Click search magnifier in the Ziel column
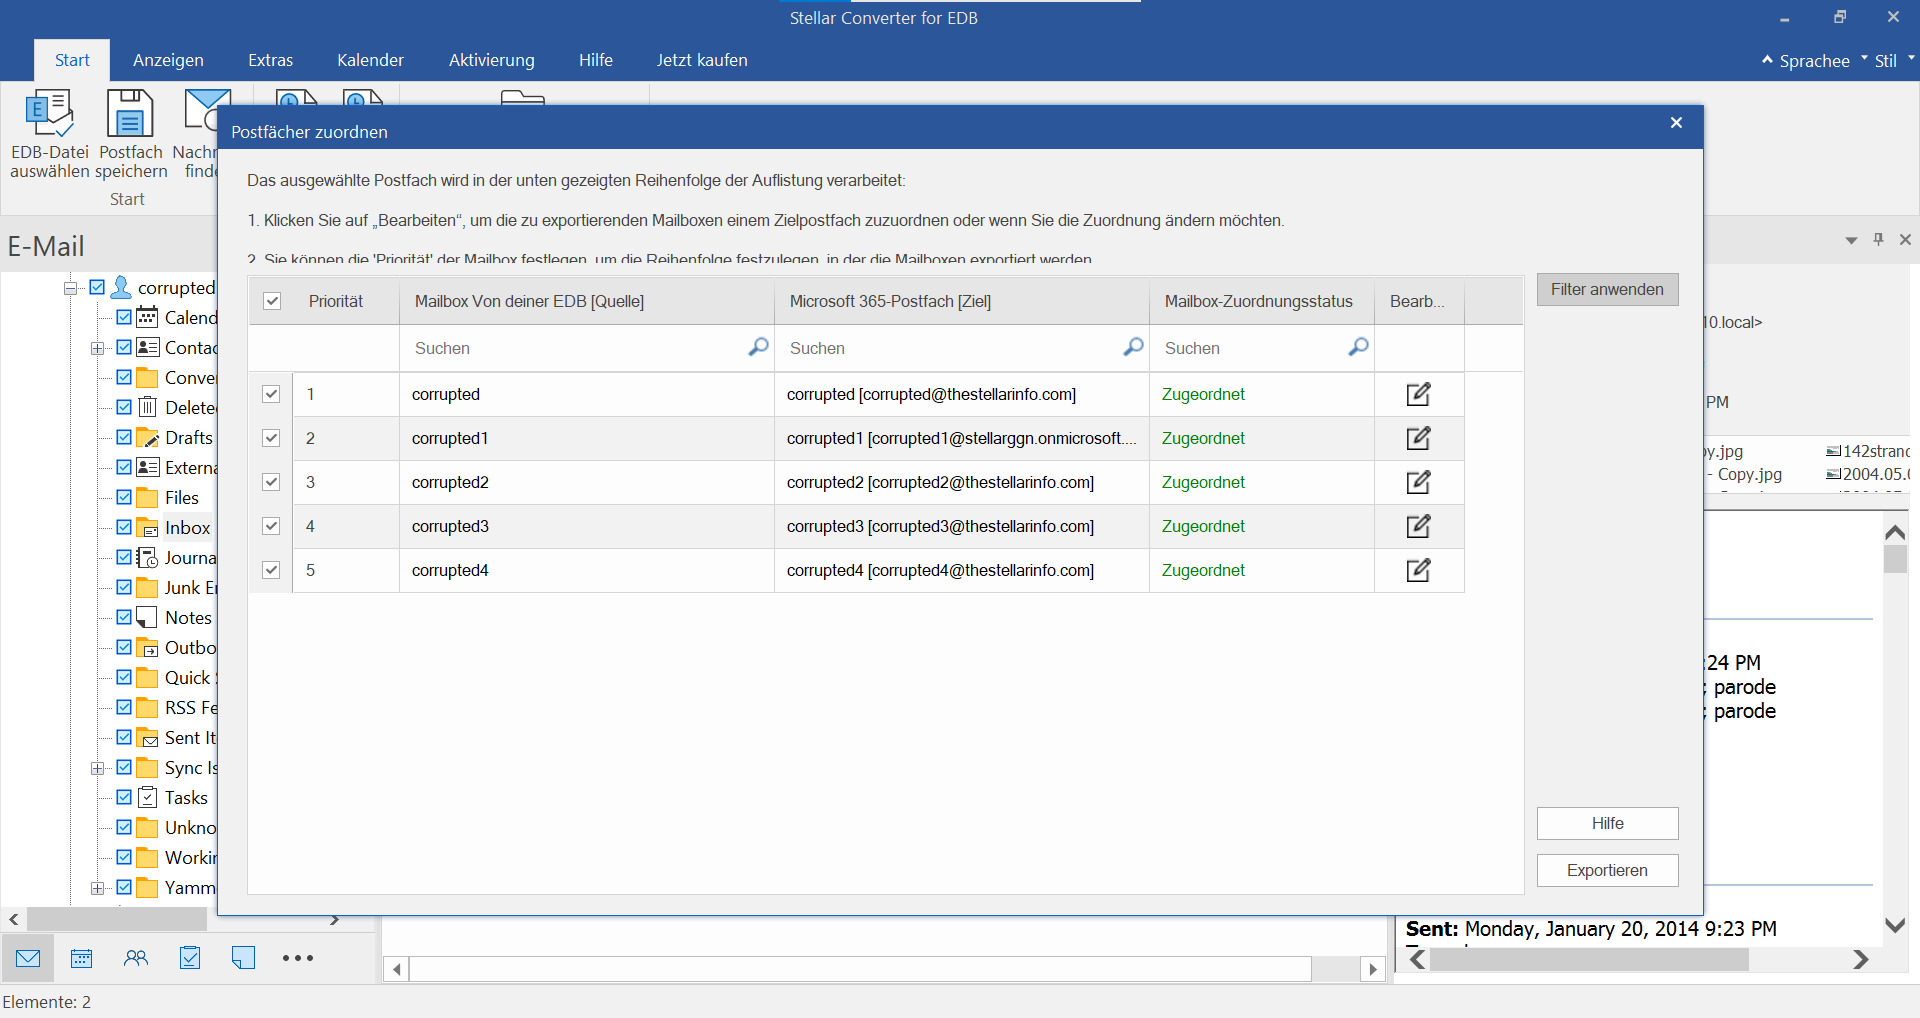The image size is (1920, 1018). 1133,347
